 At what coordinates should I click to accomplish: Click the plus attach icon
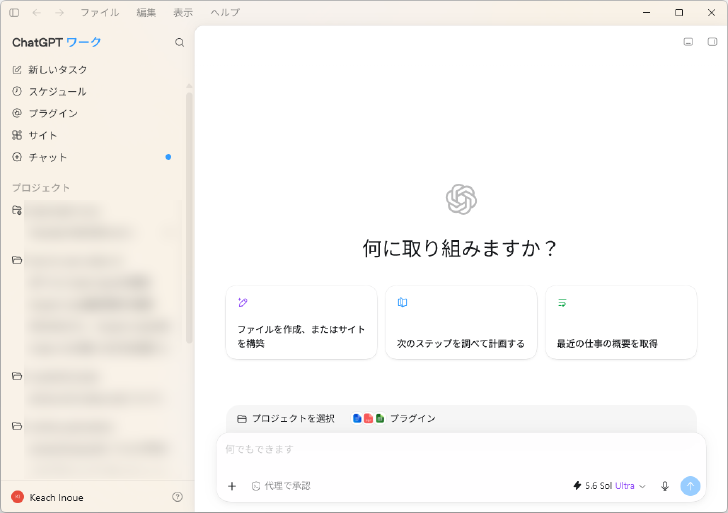232,486
